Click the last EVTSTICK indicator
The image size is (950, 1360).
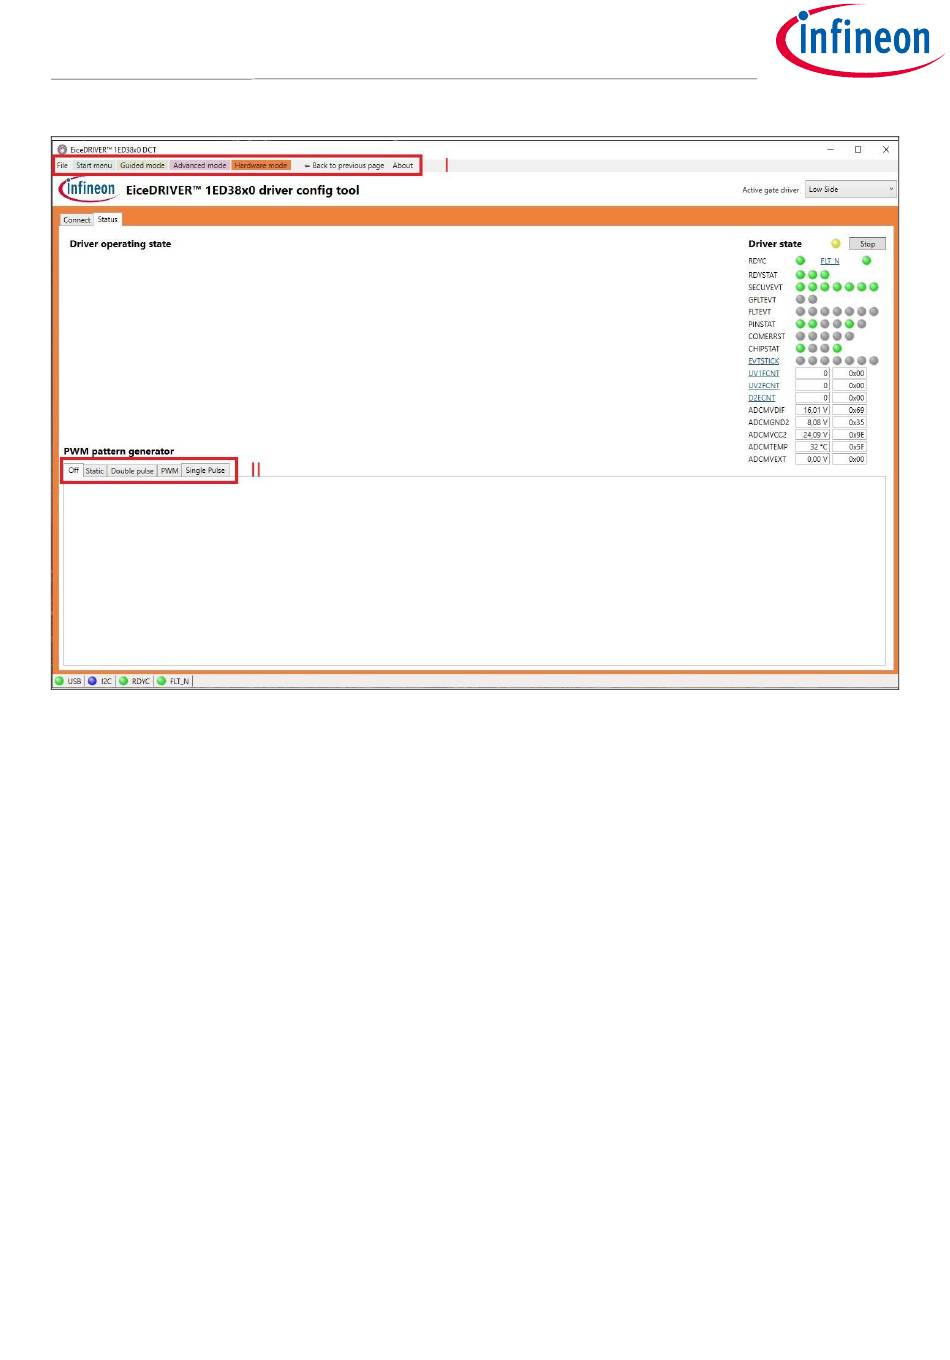click(x=874, y=361)
